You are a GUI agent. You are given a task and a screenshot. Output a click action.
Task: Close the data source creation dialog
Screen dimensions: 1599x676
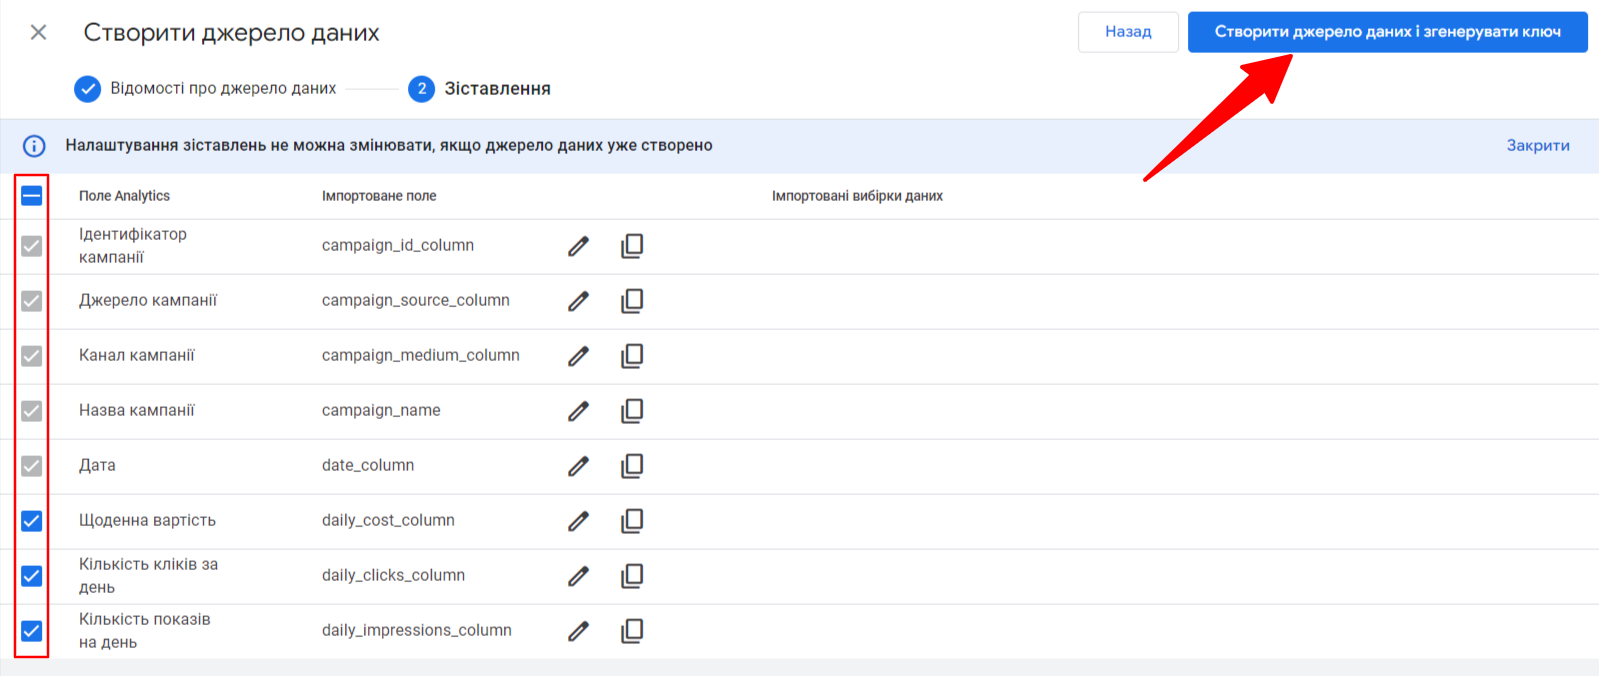(x=38, y=32)
